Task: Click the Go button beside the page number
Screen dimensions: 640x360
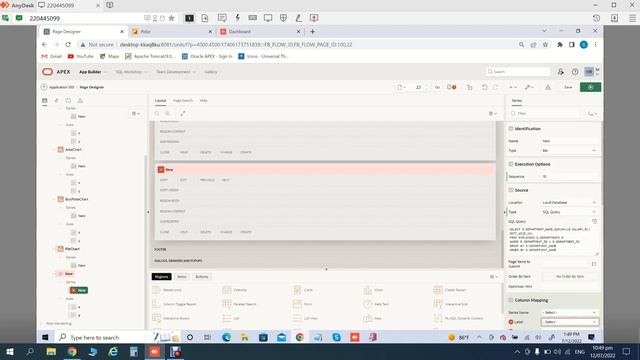Action: (437, 87)
